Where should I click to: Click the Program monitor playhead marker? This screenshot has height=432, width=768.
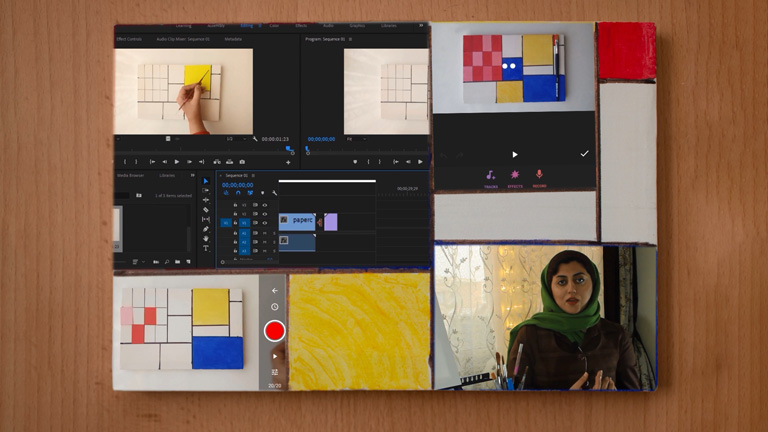pos(308,150)
